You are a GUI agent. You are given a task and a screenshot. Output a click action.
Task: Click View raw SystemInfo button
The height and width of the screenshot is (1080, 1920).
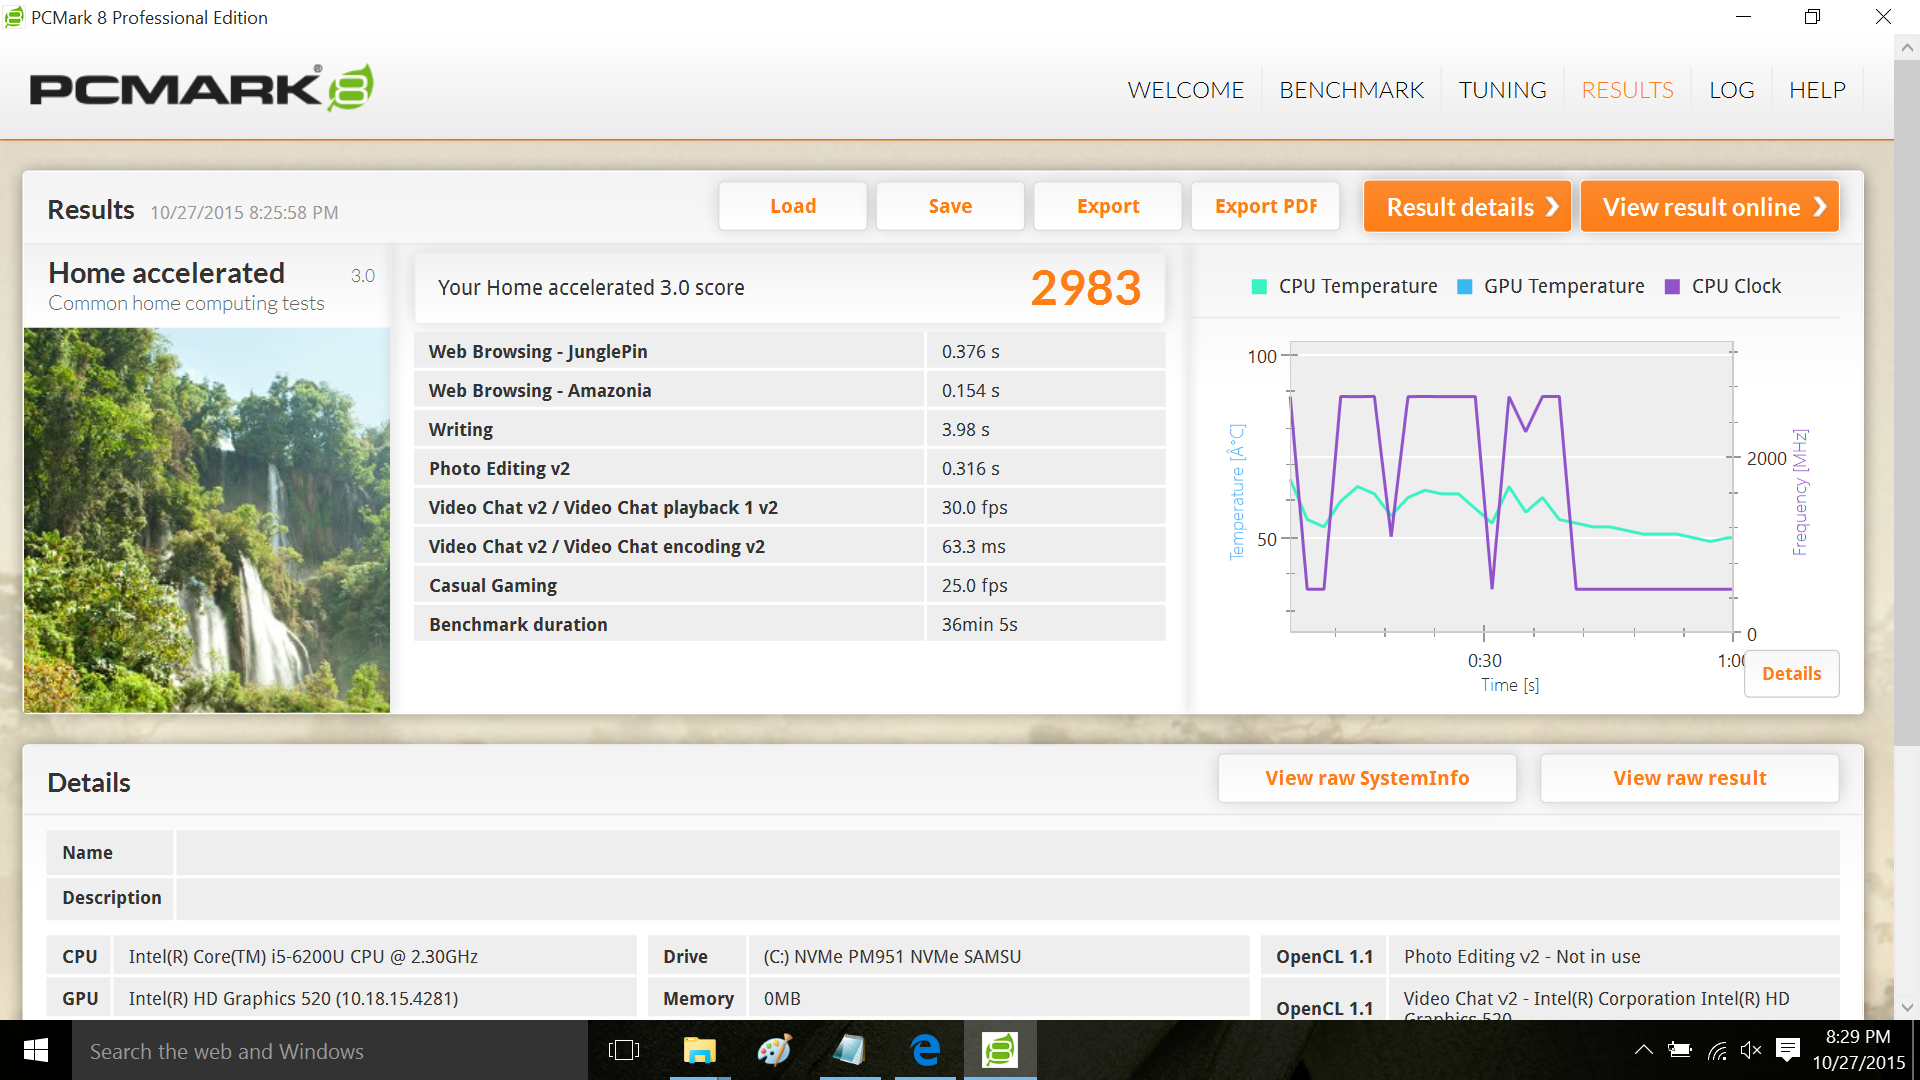1366,778
